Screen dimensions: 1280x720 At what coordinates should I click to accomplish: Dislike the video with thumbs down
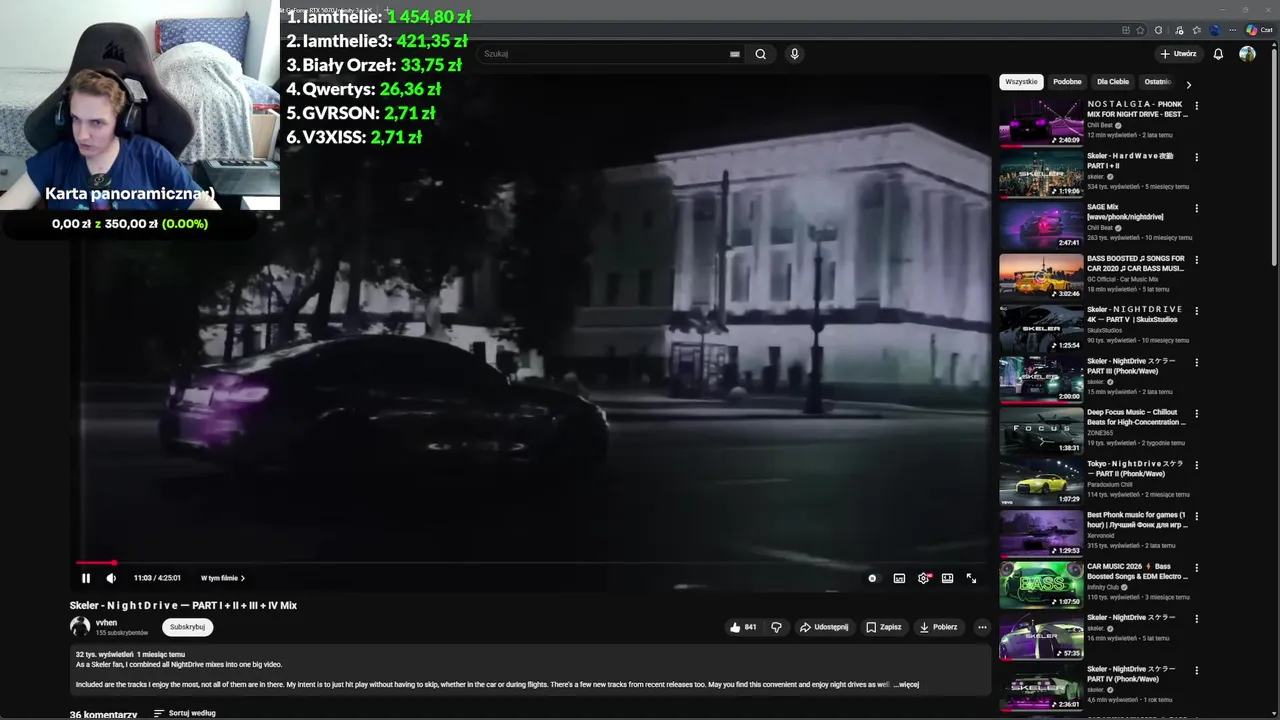[x=776, y=627]
